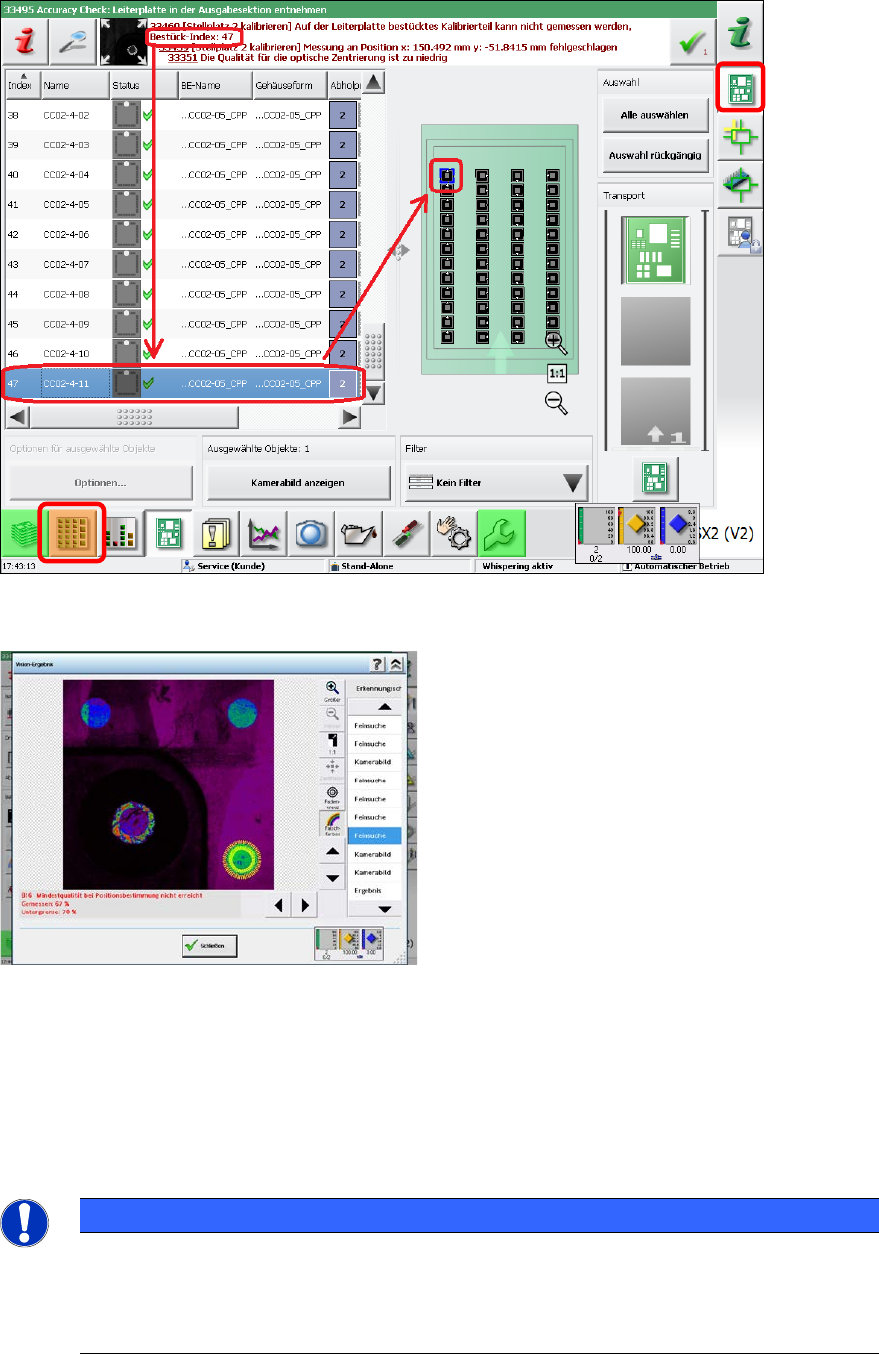
Task: Open the line graph statistics tab
Action: click(263, 532)
